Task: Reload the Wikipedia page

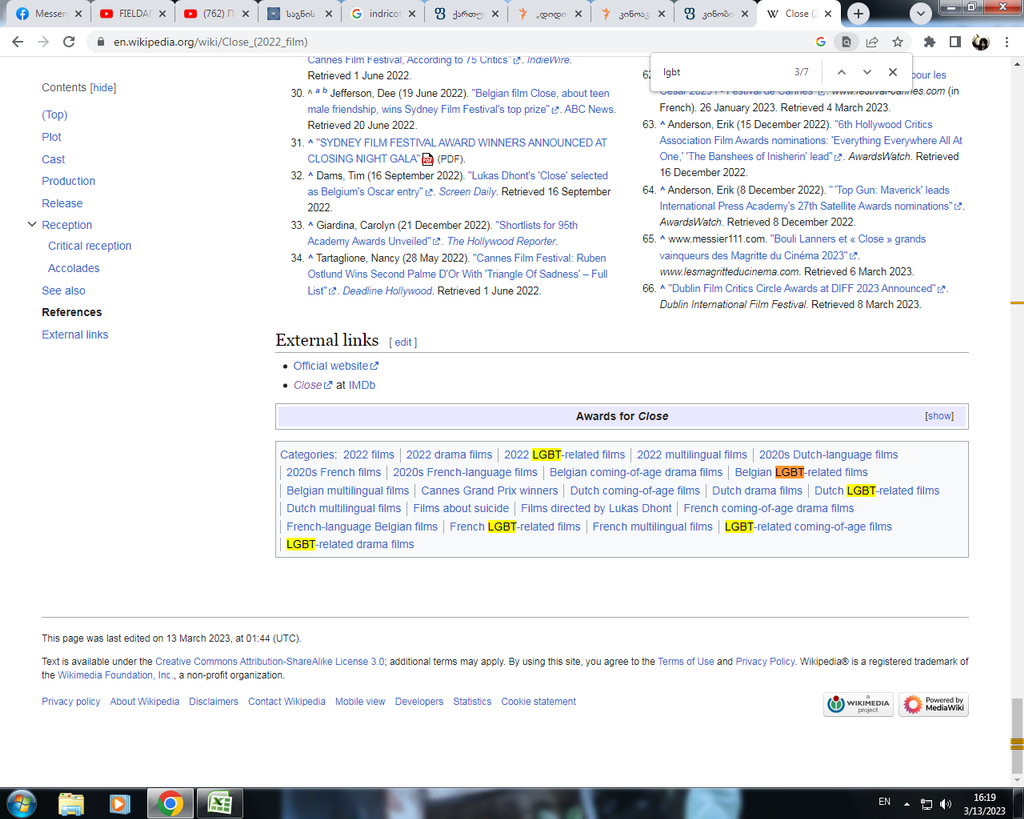Action: point(69,42)
